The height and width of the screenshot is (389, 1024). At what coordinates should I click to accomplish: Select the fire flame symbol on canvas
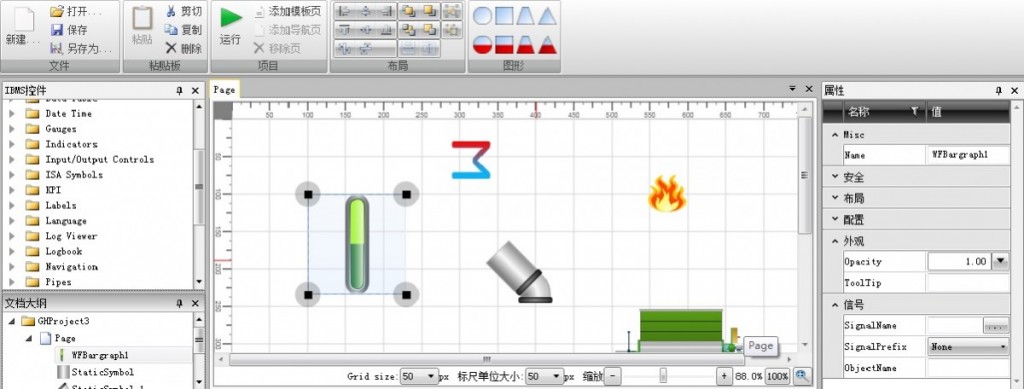pos(667,194)
